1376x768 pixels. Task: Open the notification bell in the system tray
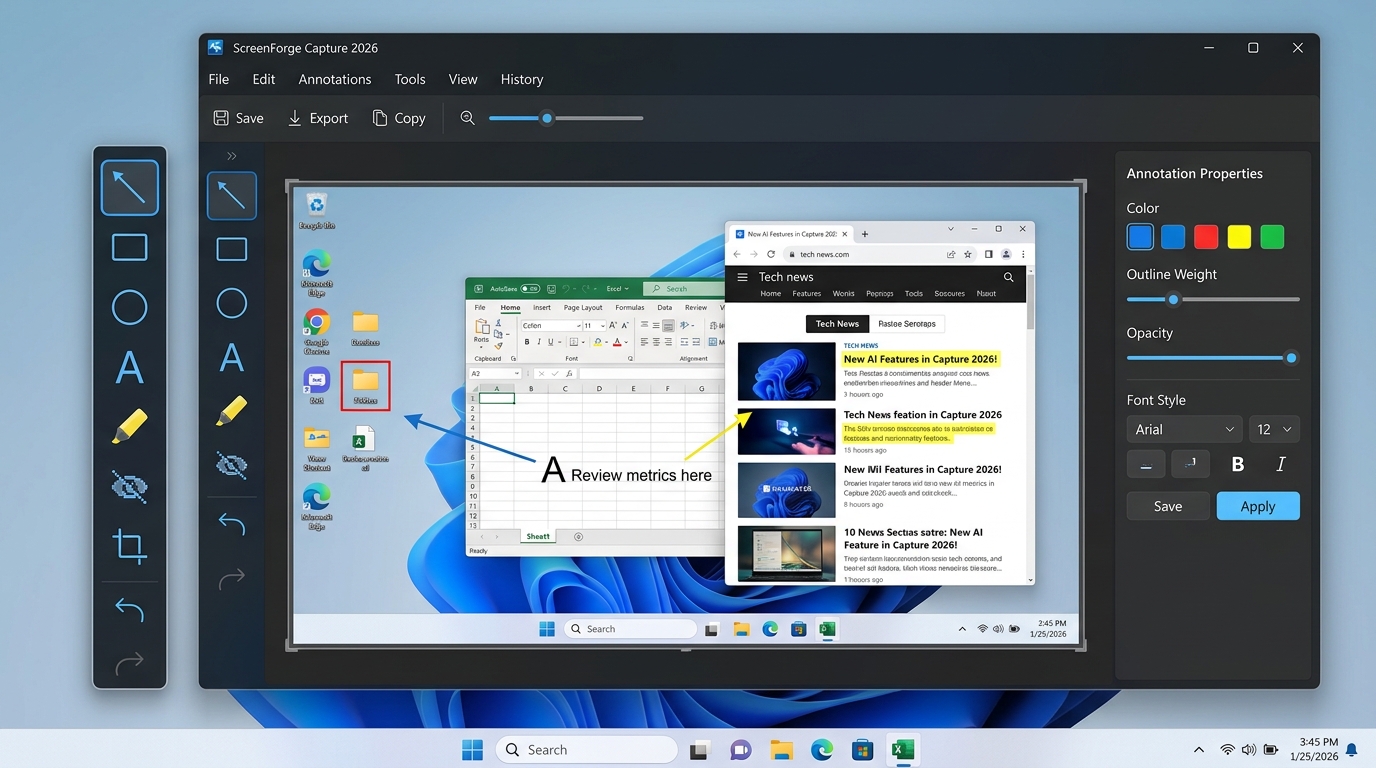[1352, 750]
